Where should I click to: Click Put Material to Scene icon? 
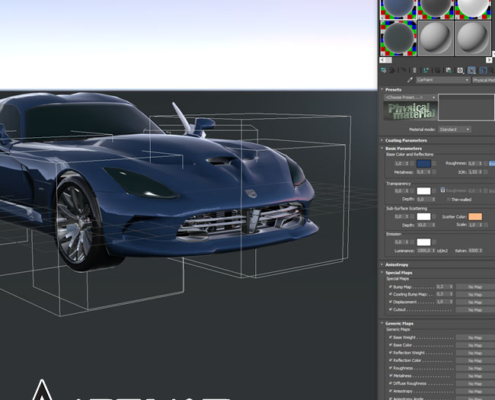click(x=392, y=70)
